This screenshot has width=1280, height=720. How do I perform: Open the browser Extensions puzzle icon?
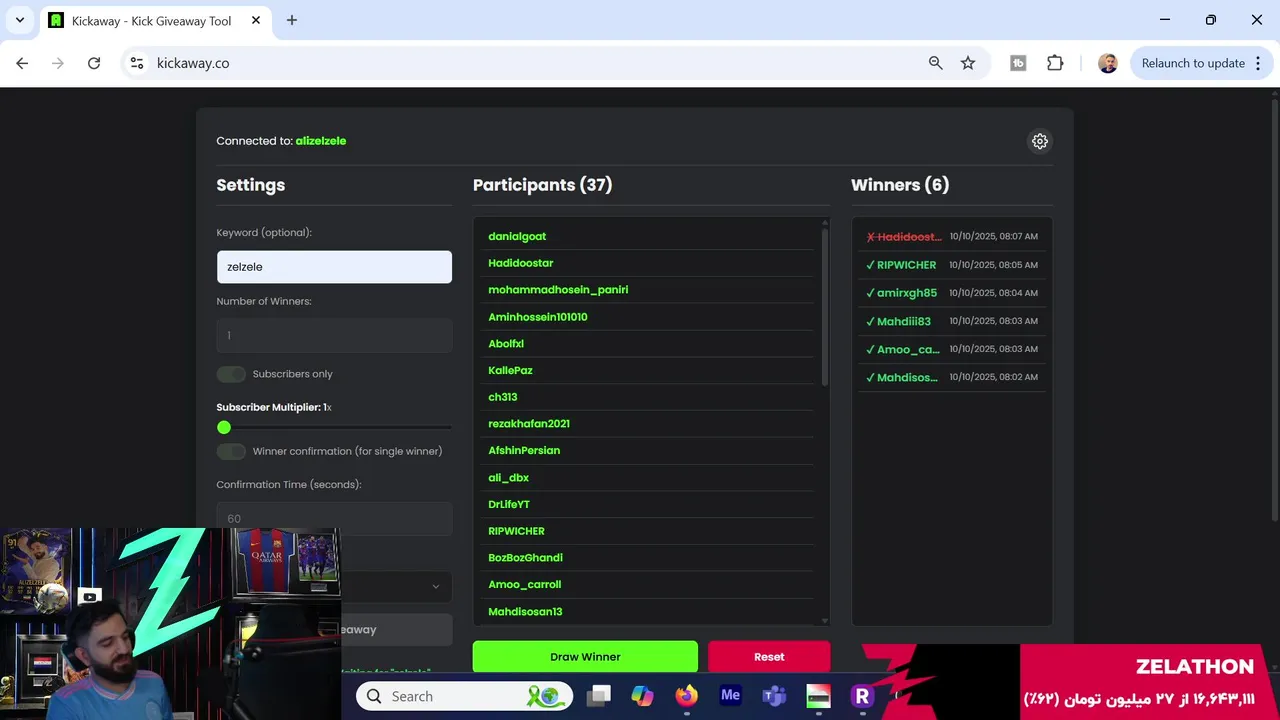(1055, 63)
